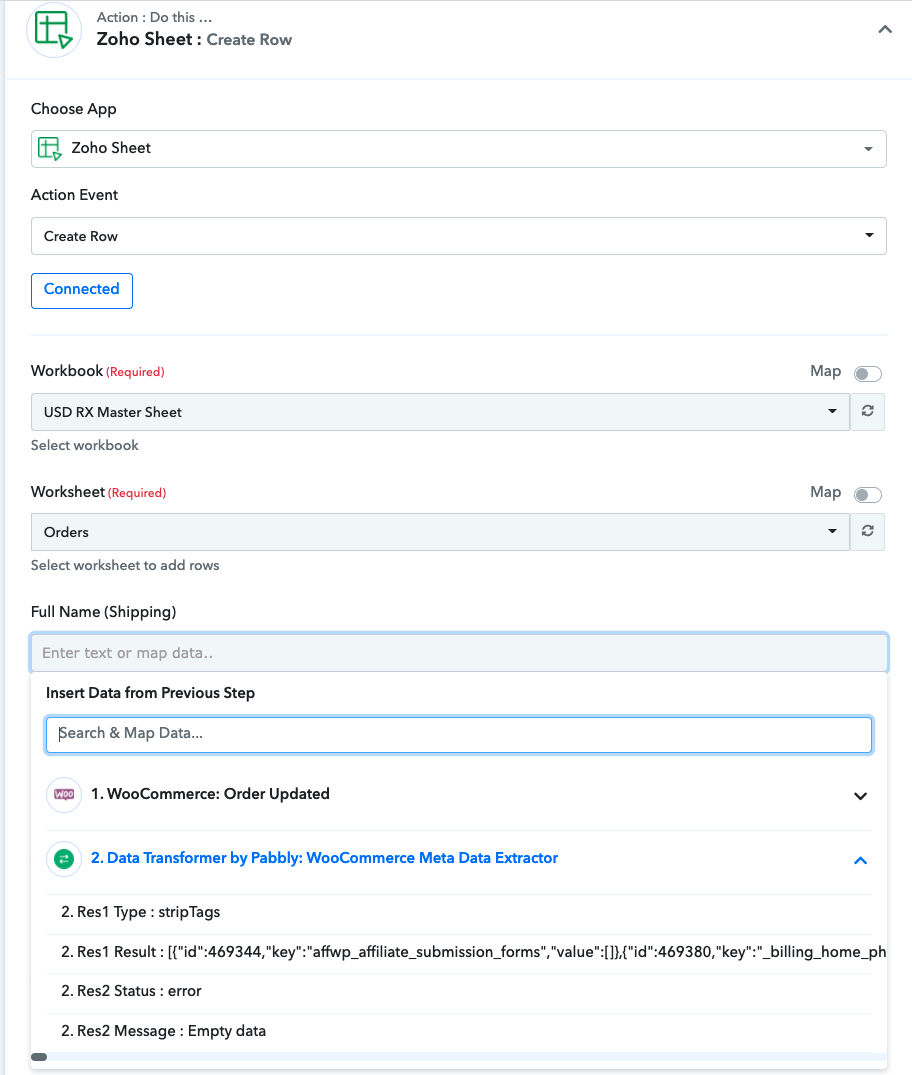Click the Connected button
The image size is (912, 1075).
pyautogui.click(x=82, y=291)
